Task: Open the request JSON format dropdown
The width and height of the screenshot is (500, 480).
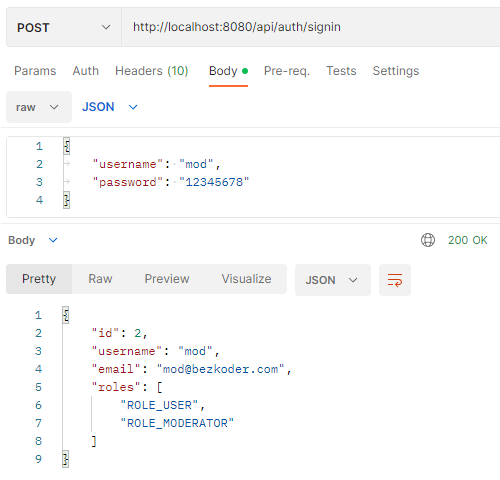Action: [x=110, y=107]
